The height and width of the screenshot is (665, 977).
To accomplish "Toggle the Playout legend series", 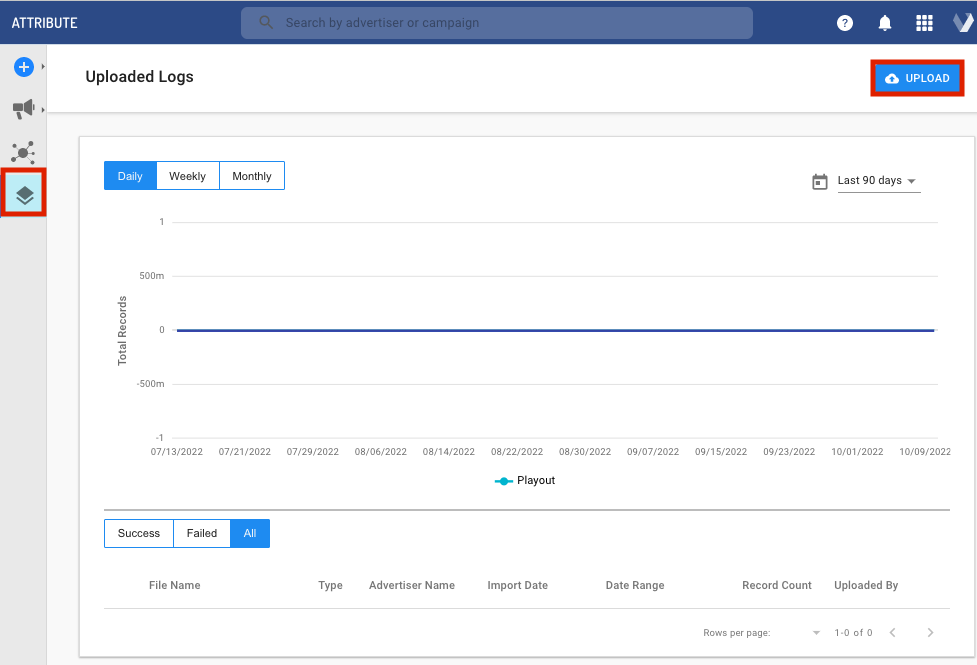I will (x=525, y=481).
